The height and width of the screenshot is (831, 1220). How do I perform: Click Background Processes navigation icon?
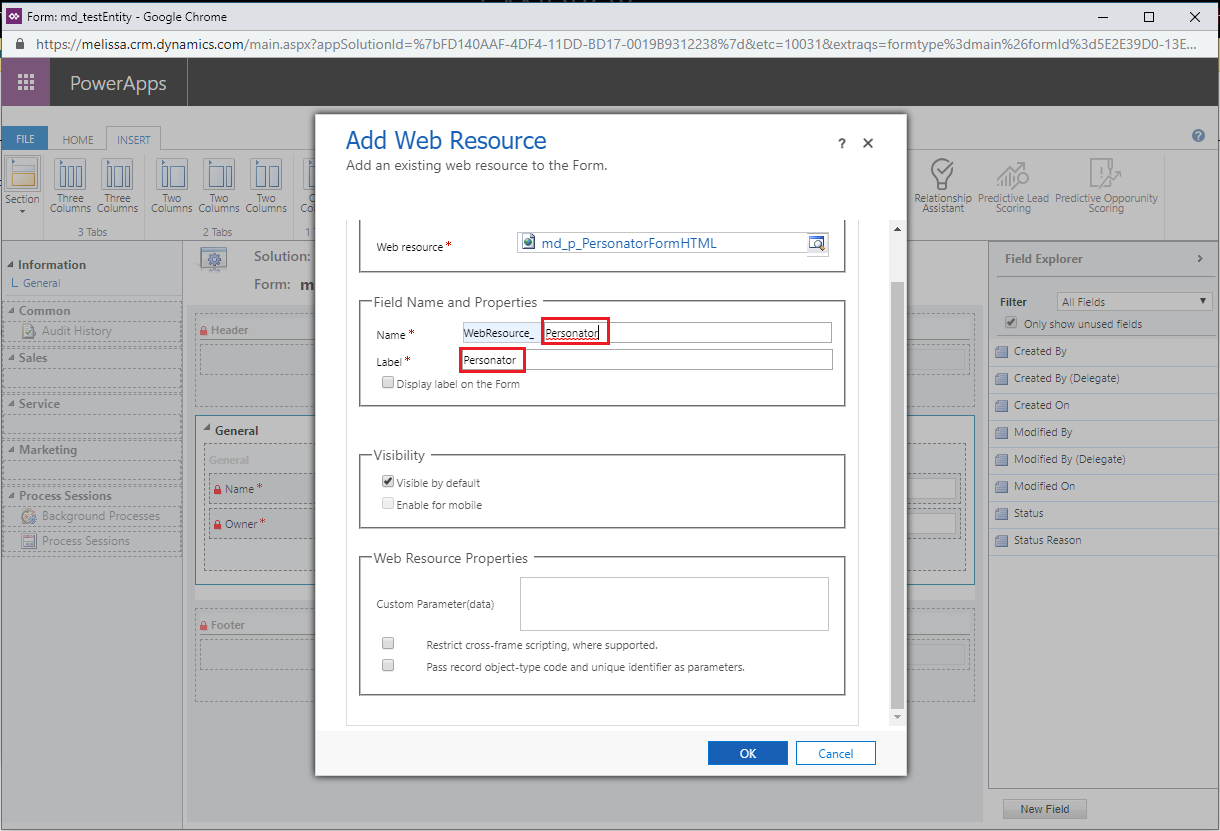click(29, 516)
